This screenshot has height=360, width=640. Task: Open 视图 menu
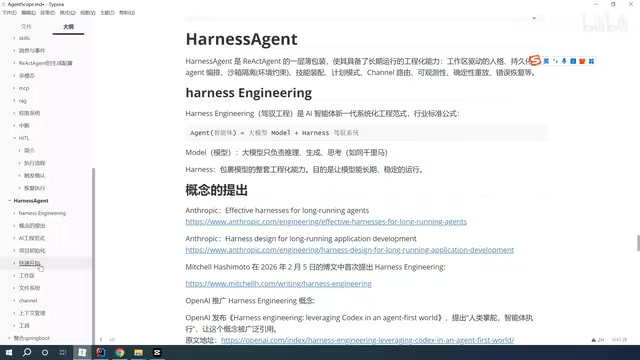(x=87, y=13)
